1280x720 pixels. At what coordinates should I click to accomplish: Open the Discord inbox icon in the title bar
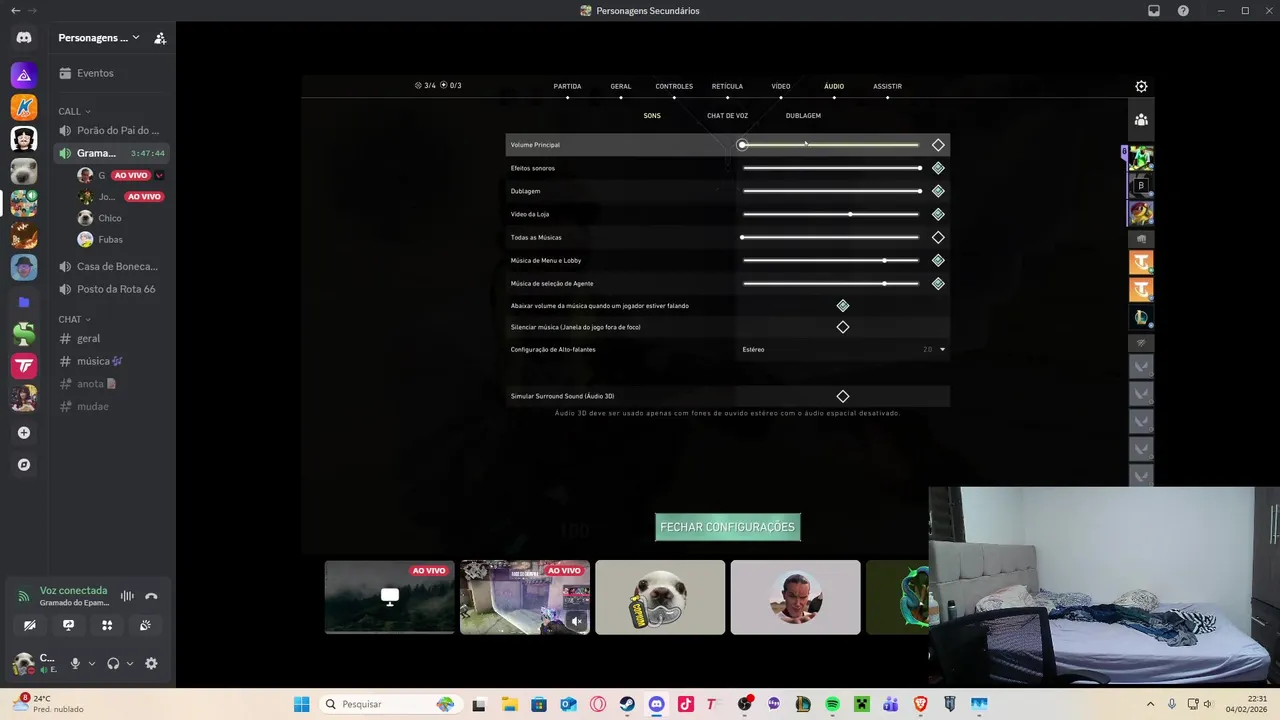(1154, 11)
